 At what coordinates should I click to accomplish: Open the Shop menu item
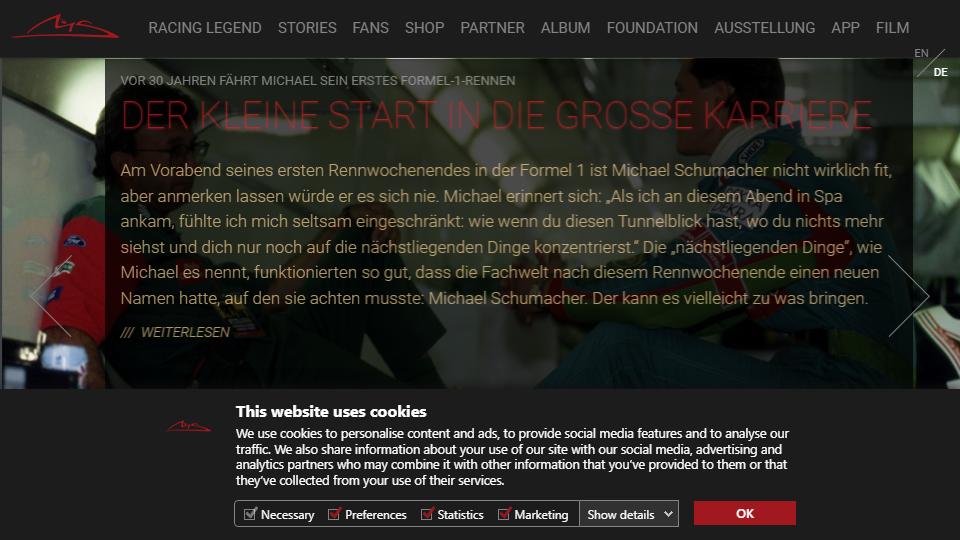(424, 28)
